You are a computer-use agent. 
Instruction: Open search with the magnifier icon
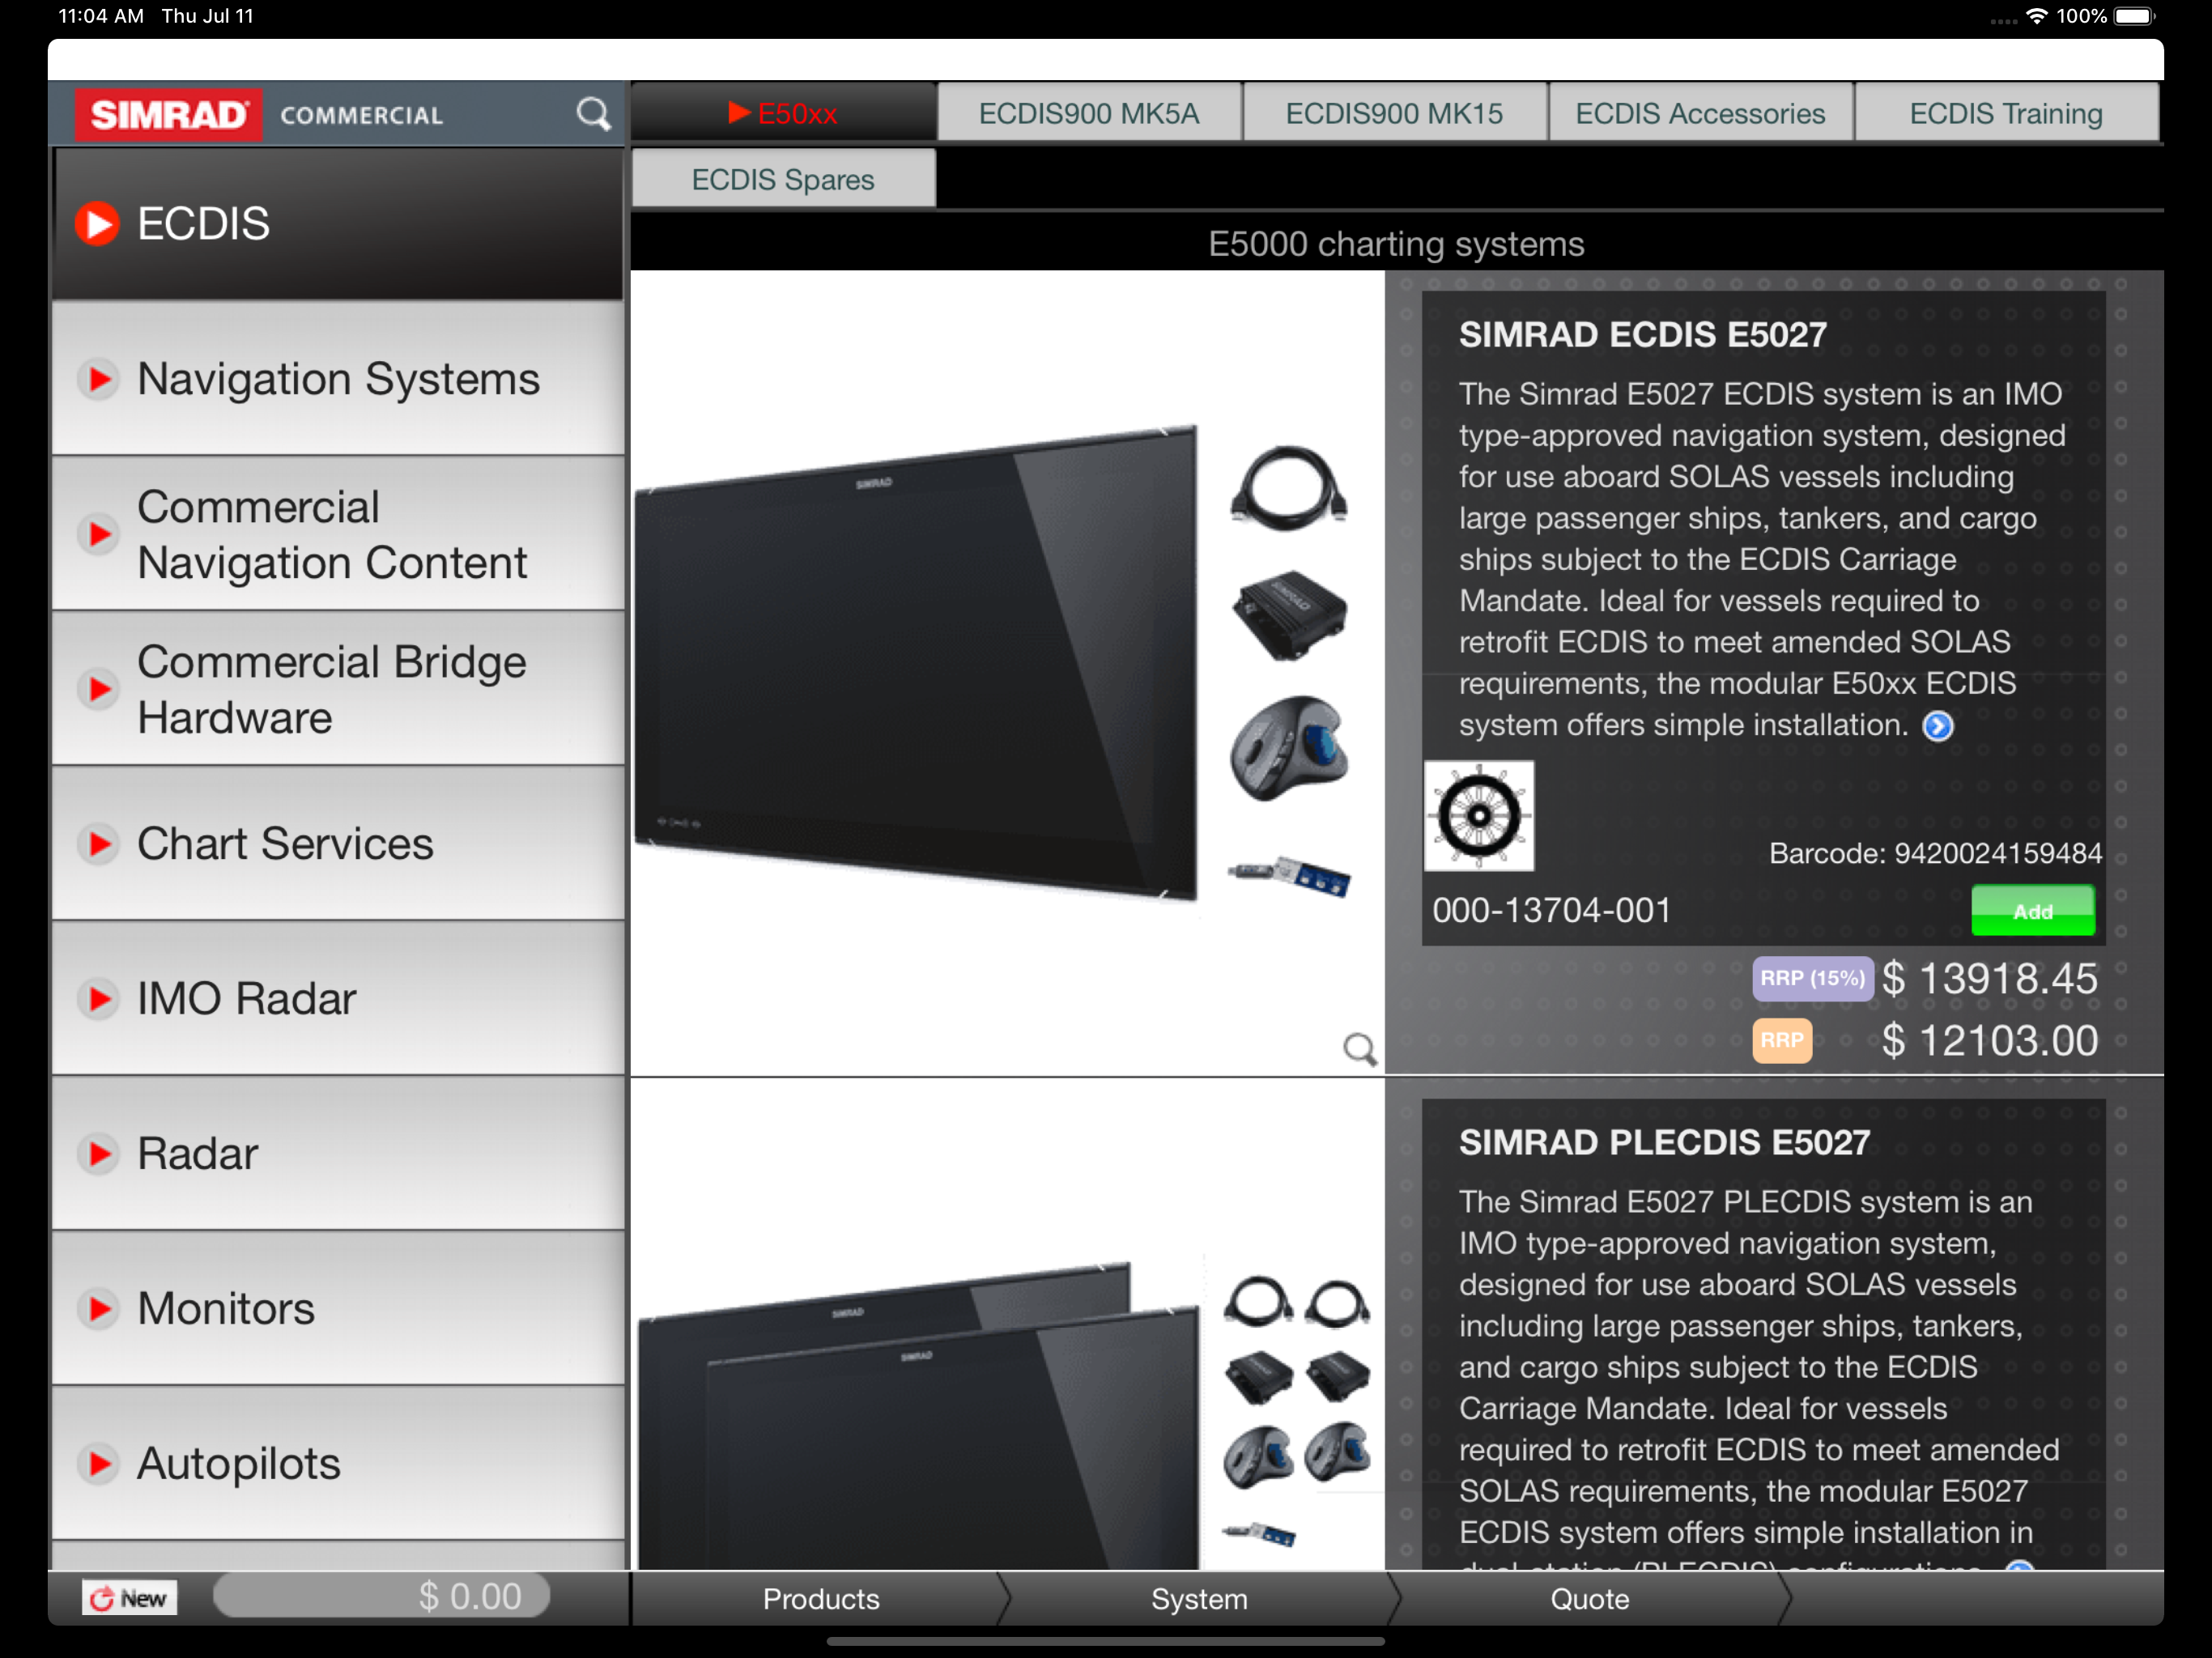click(593, 114)
